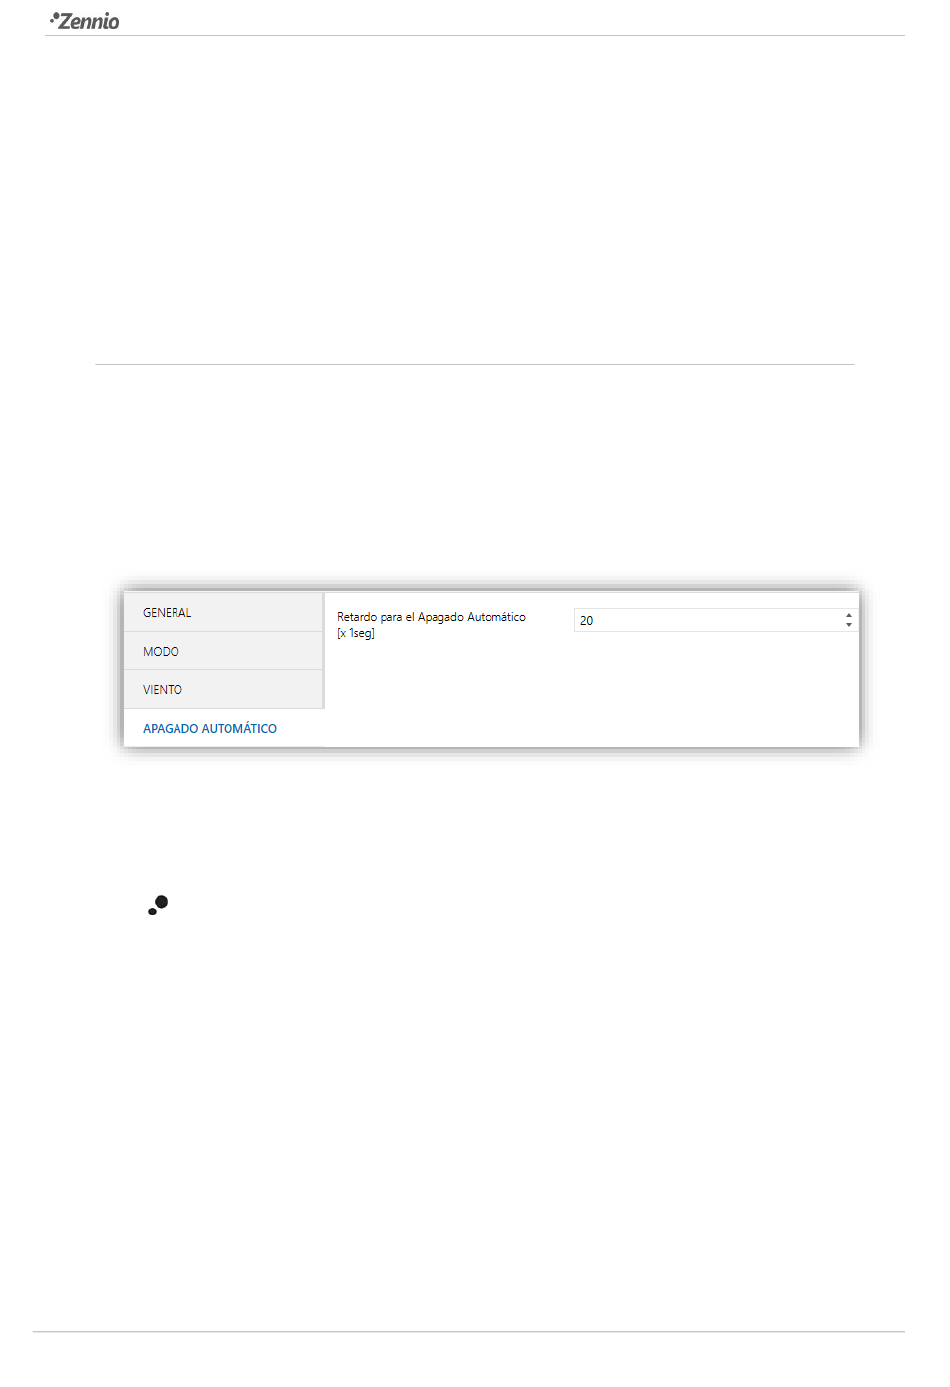The height and width of the screenshot is (1387, 950).
Task: Click the dots emblem of Zennio logo
Action: click(x=54, y=17)
